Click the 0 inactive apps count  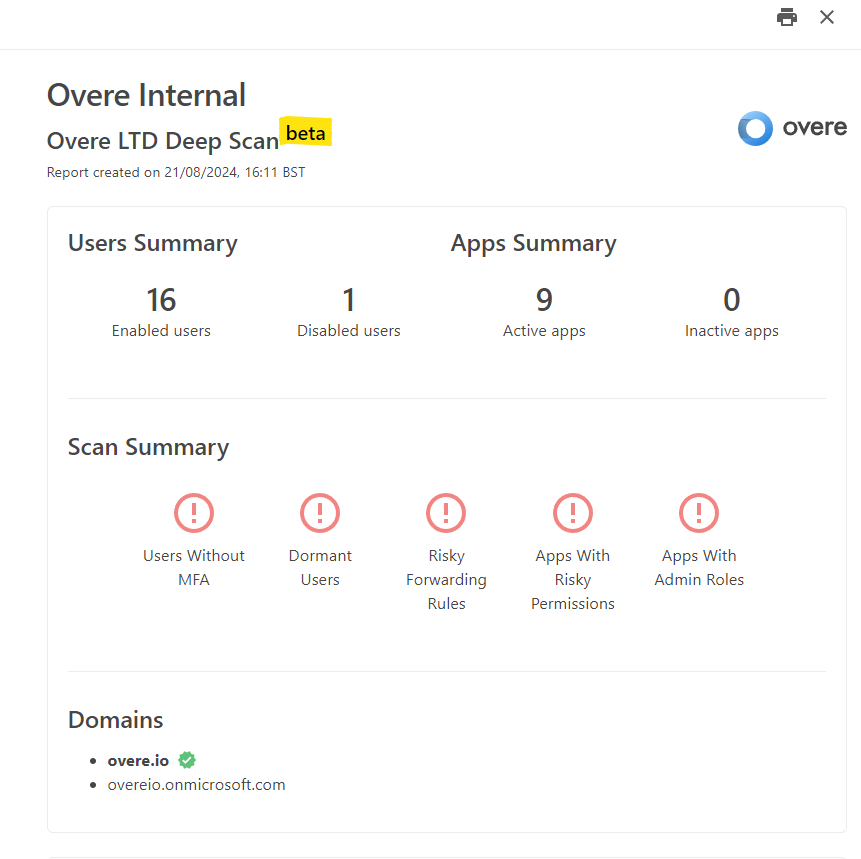[x=731, y=300]
